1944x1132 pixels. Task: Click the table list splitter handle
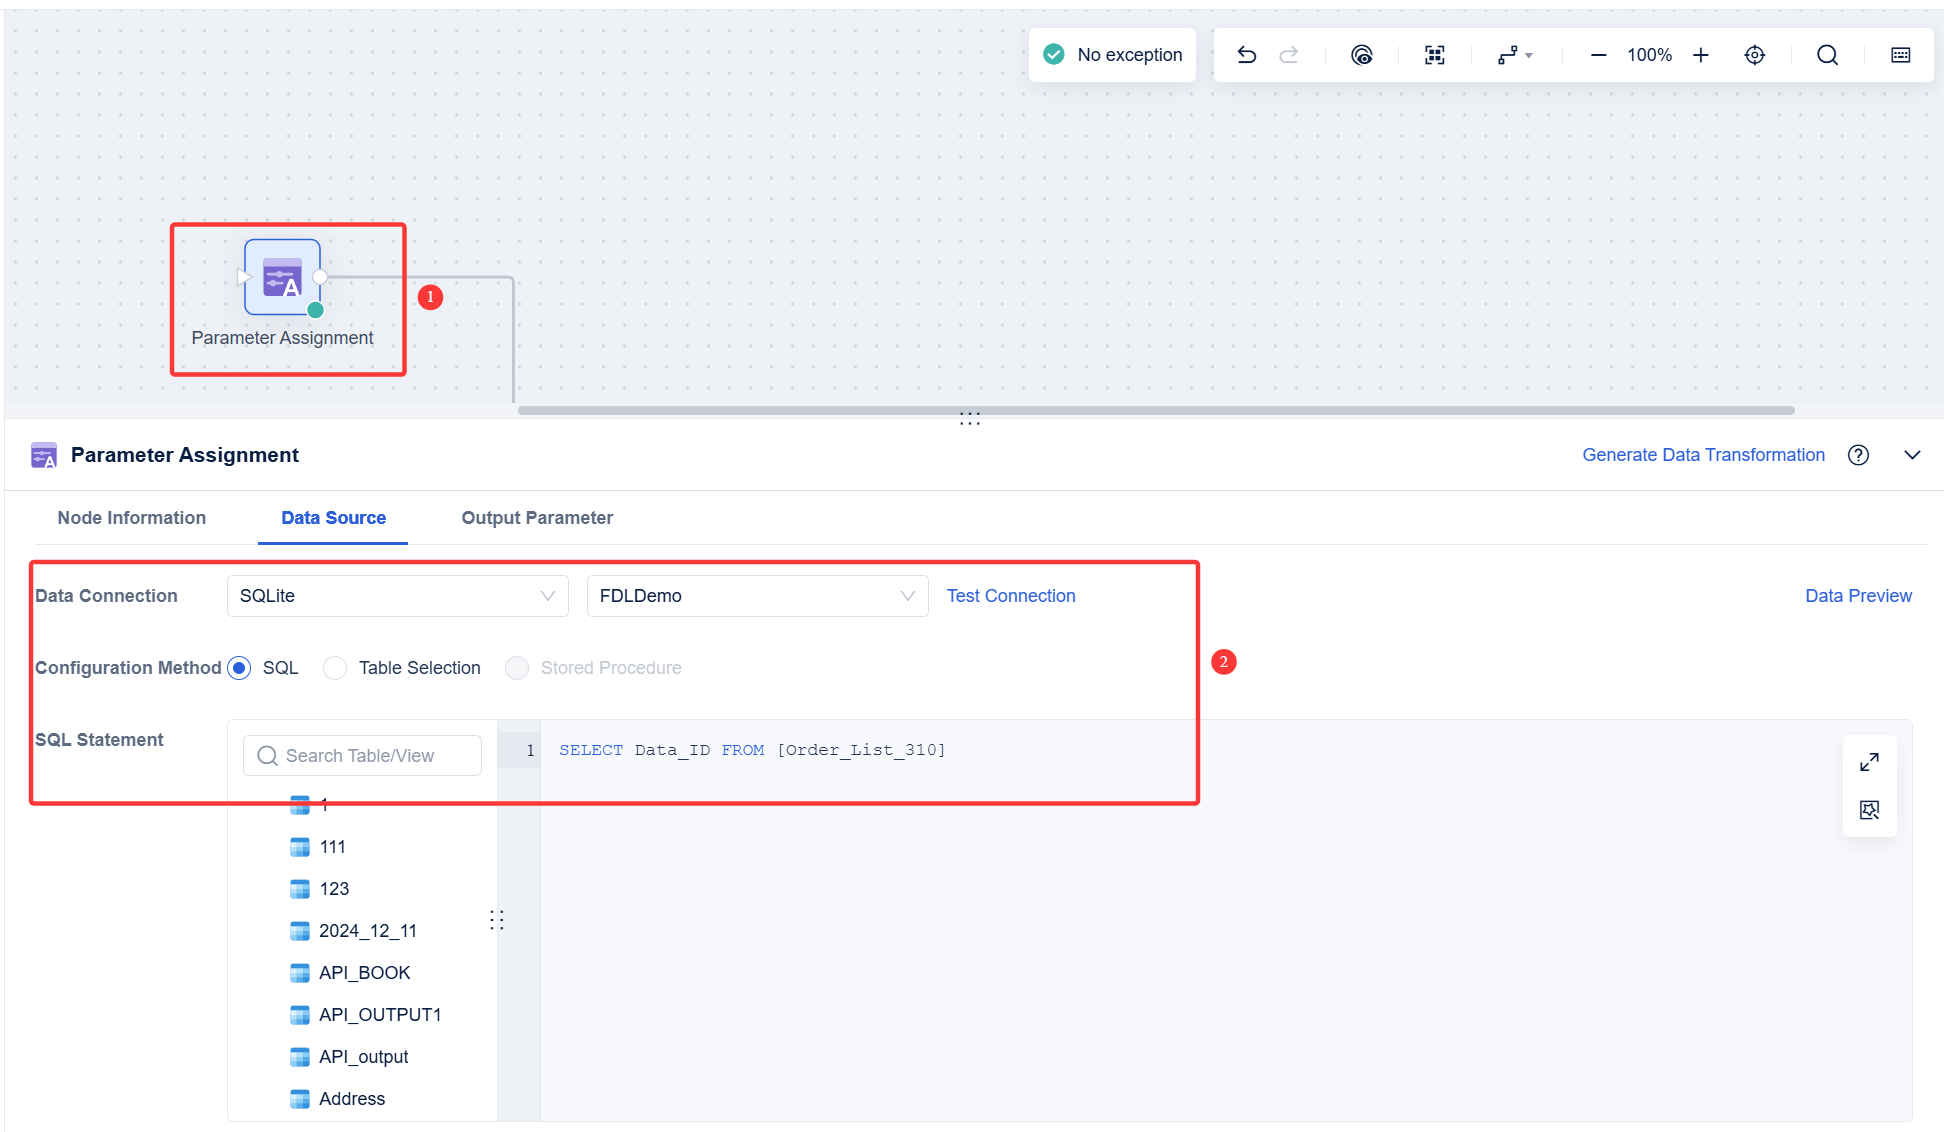[497, 920]
